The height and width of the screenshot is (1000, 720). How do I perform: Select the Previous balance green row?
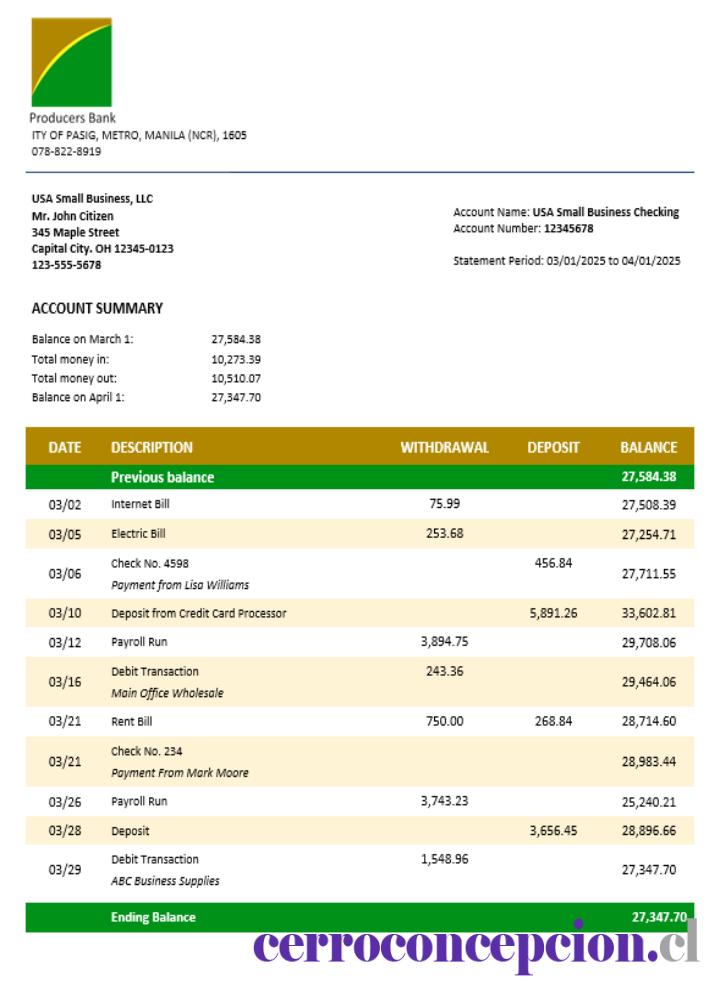point(360,477)
